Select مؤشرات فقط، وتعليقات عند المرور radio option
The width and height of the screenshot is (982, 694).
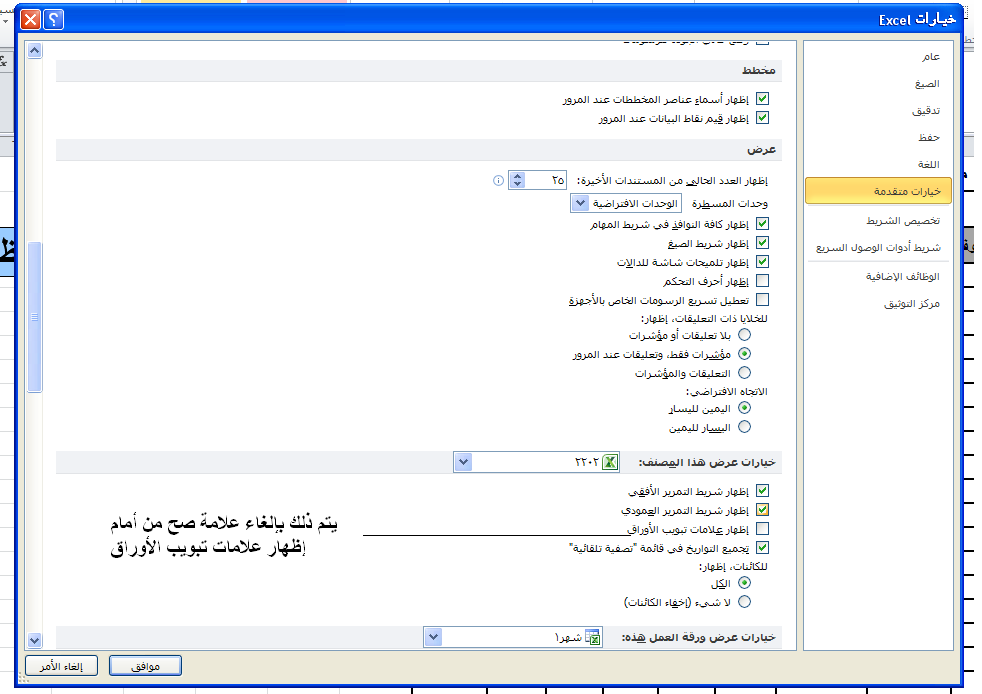click(x=744, y=354)
